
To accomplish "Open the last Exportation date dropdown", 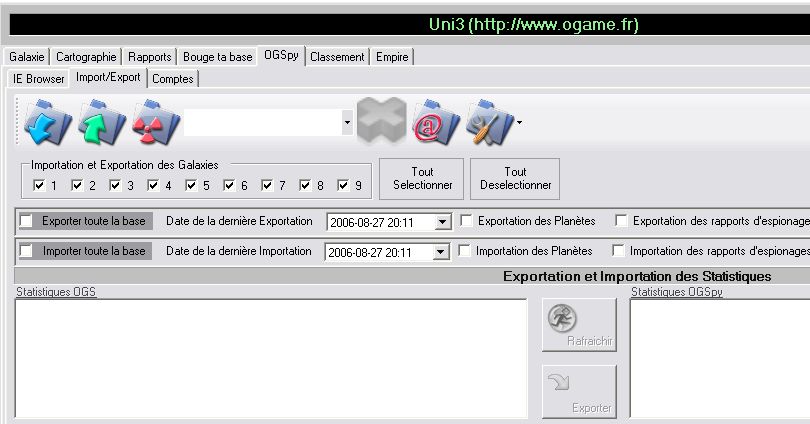I will coord(443,222).
